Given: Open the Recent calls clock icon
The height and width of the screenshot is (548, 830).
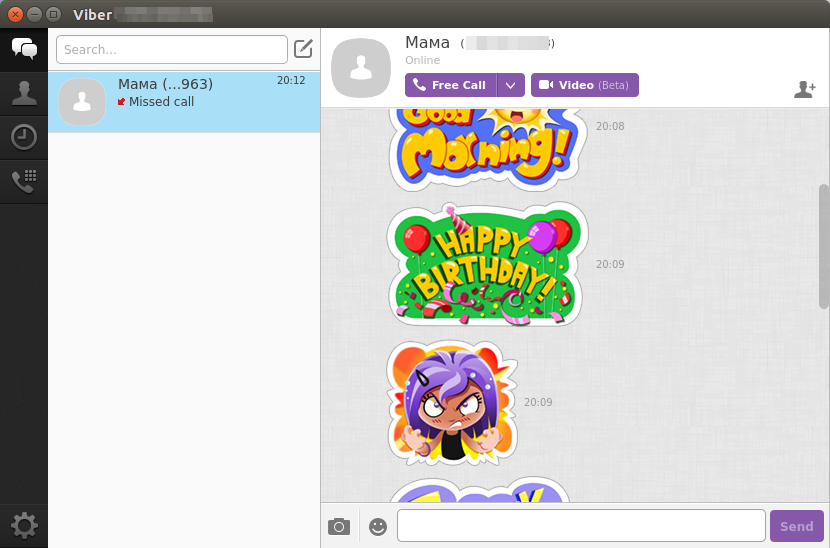Looking at the screenshot, I should 24,138.
